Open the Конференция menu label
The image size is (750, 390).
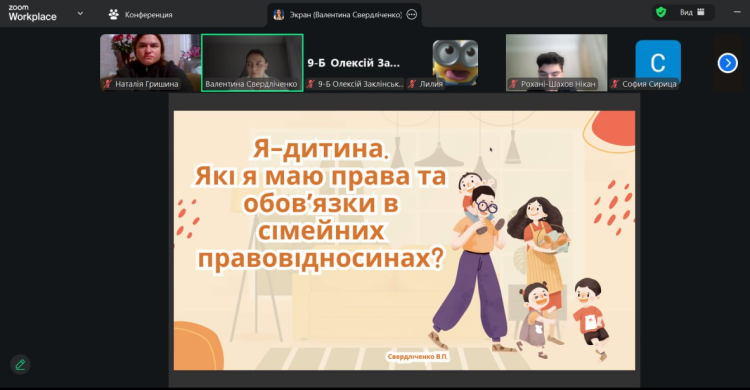[x=148, y=15]
